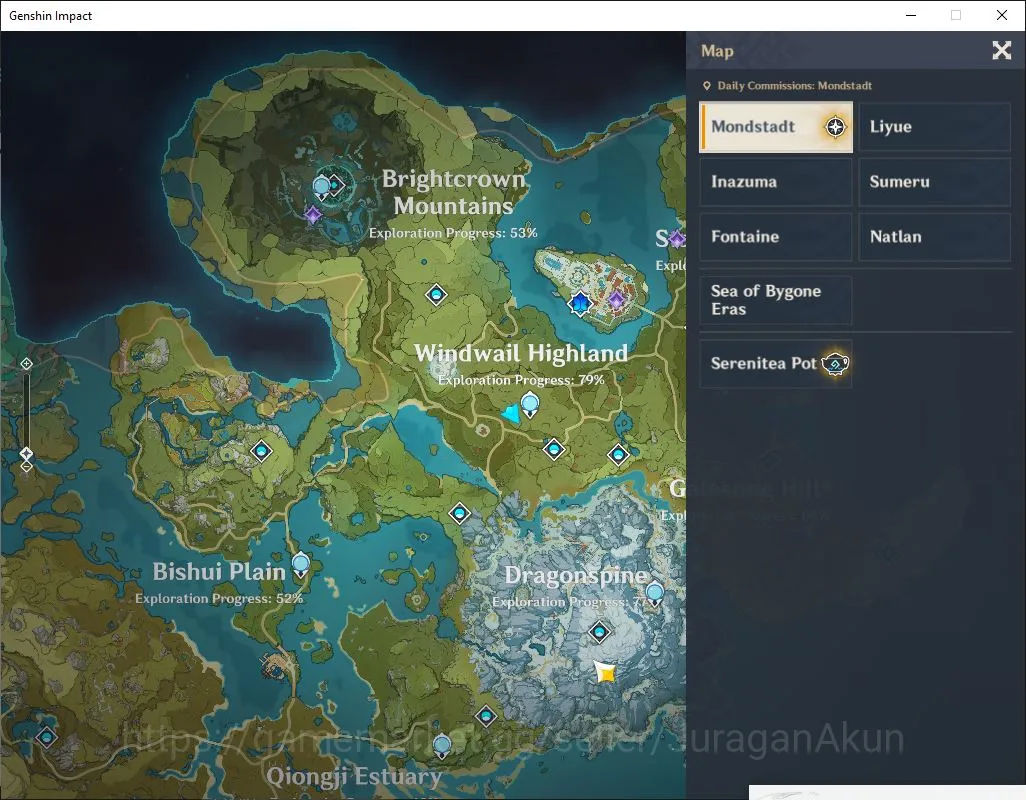Click the compass icon on the Mondstadt button
Image resolution: width=1026 pixels, height=800 pixels.
pyautogui.click(x=835, y=127)
